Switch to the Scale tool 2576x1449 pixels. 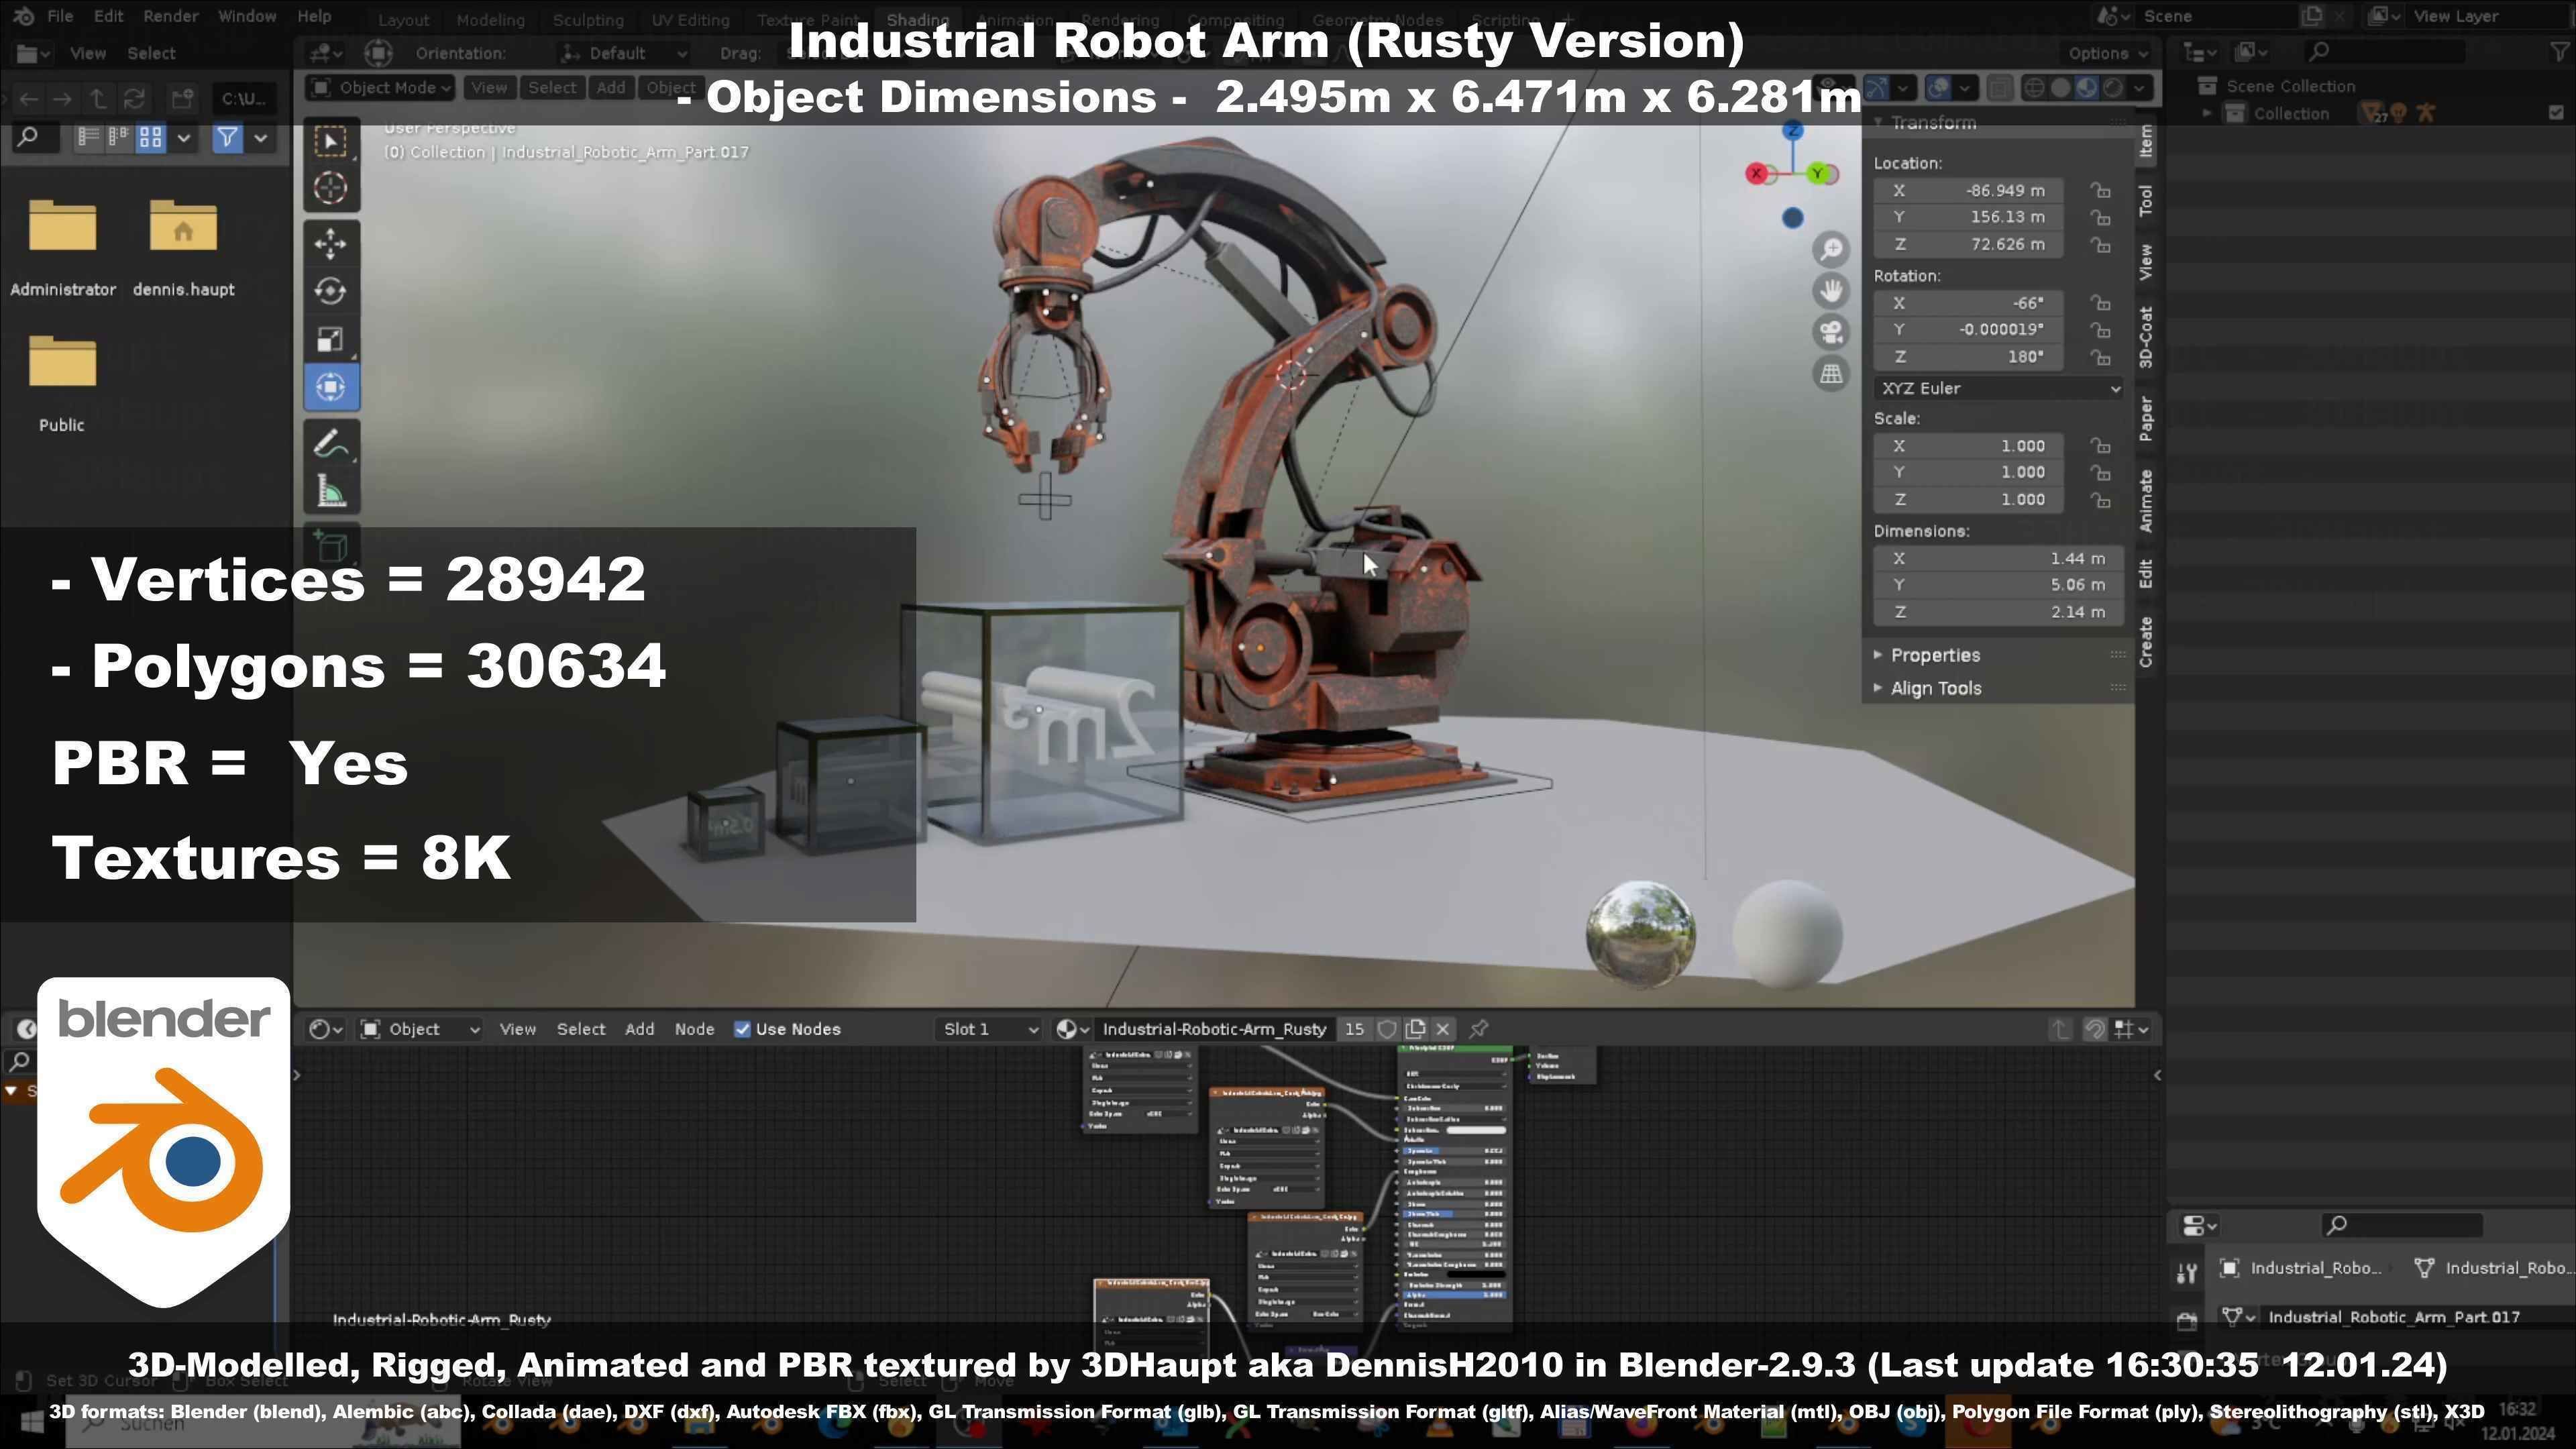point(331,339)
